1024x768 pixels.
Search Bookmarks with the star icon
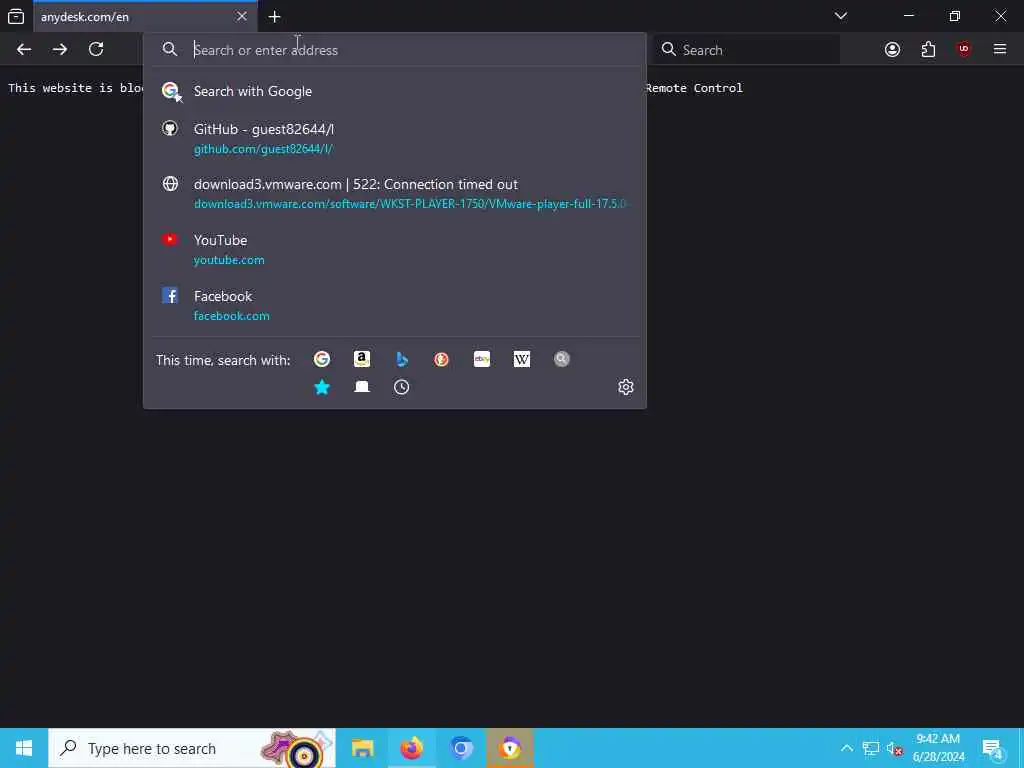coord(322,387)
